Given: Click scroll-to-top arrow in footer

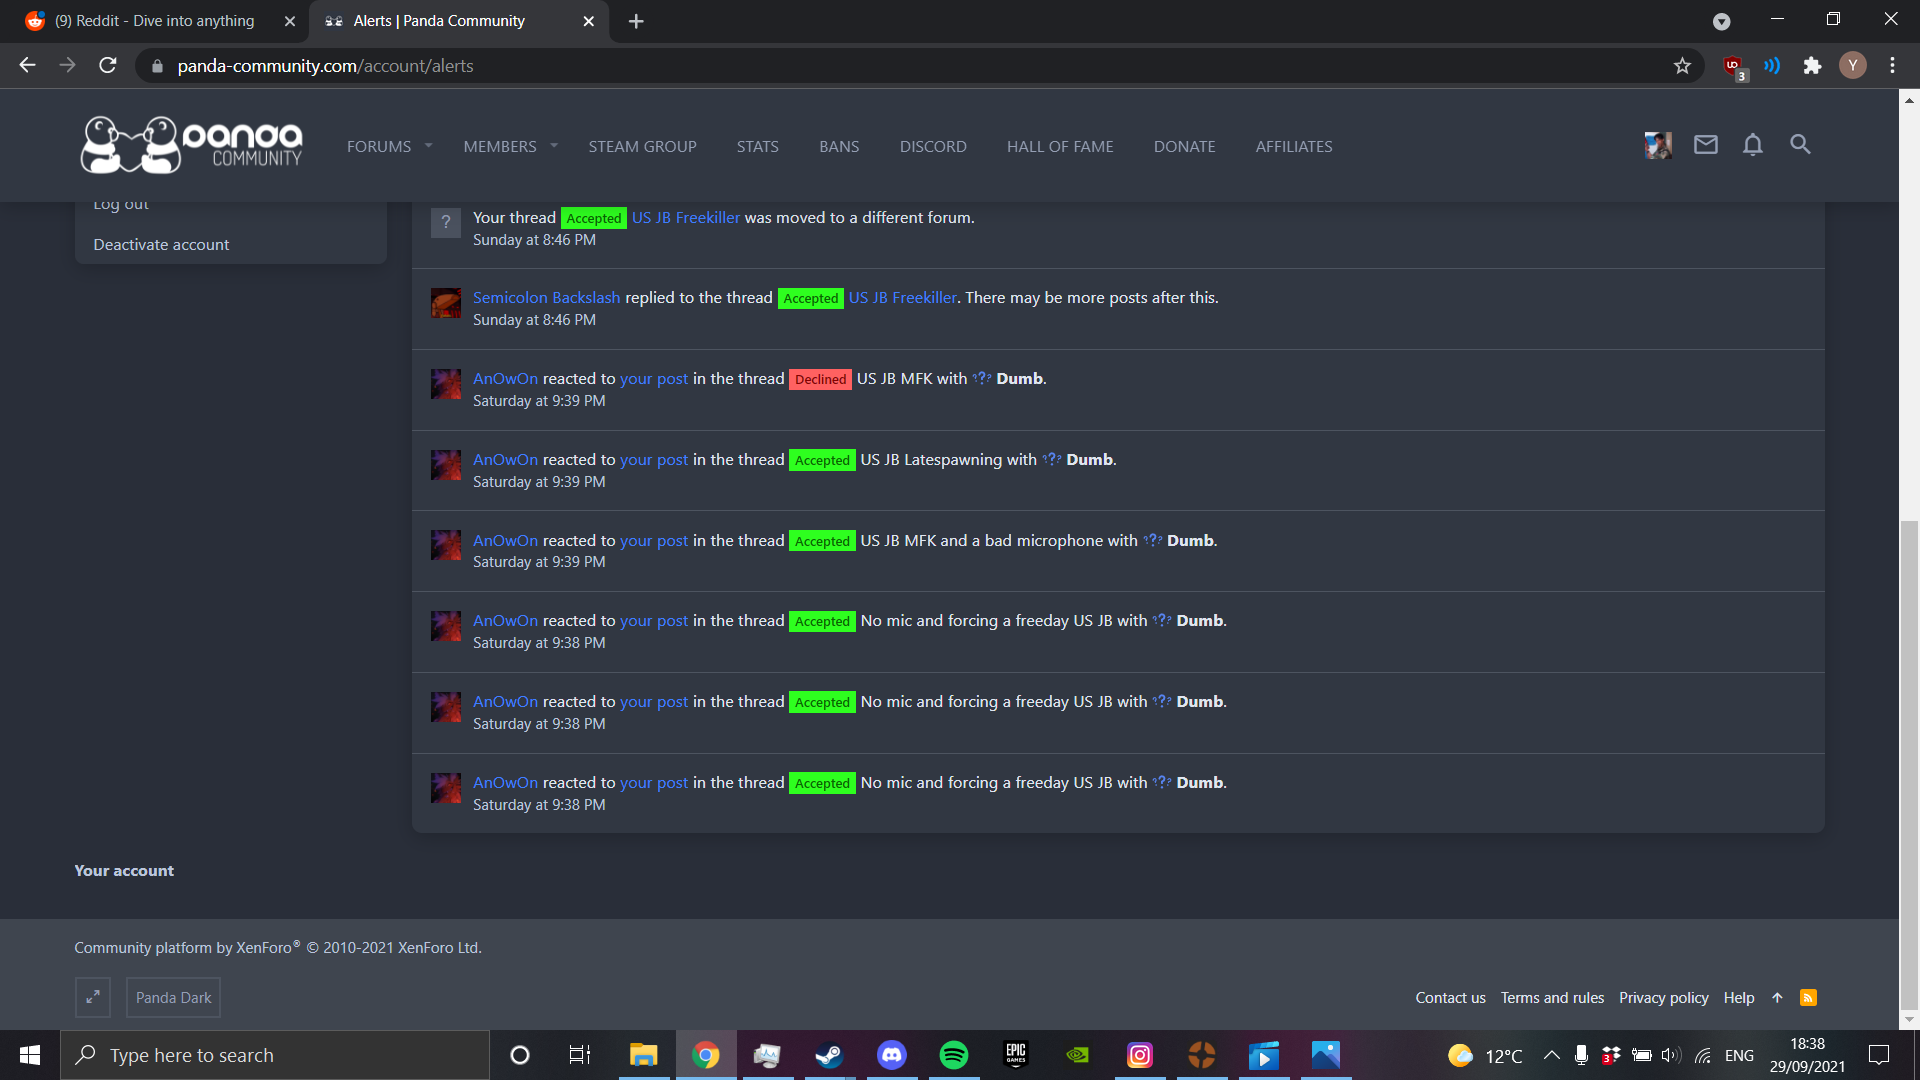Looking at the screenshot, I should (1777, 997).
